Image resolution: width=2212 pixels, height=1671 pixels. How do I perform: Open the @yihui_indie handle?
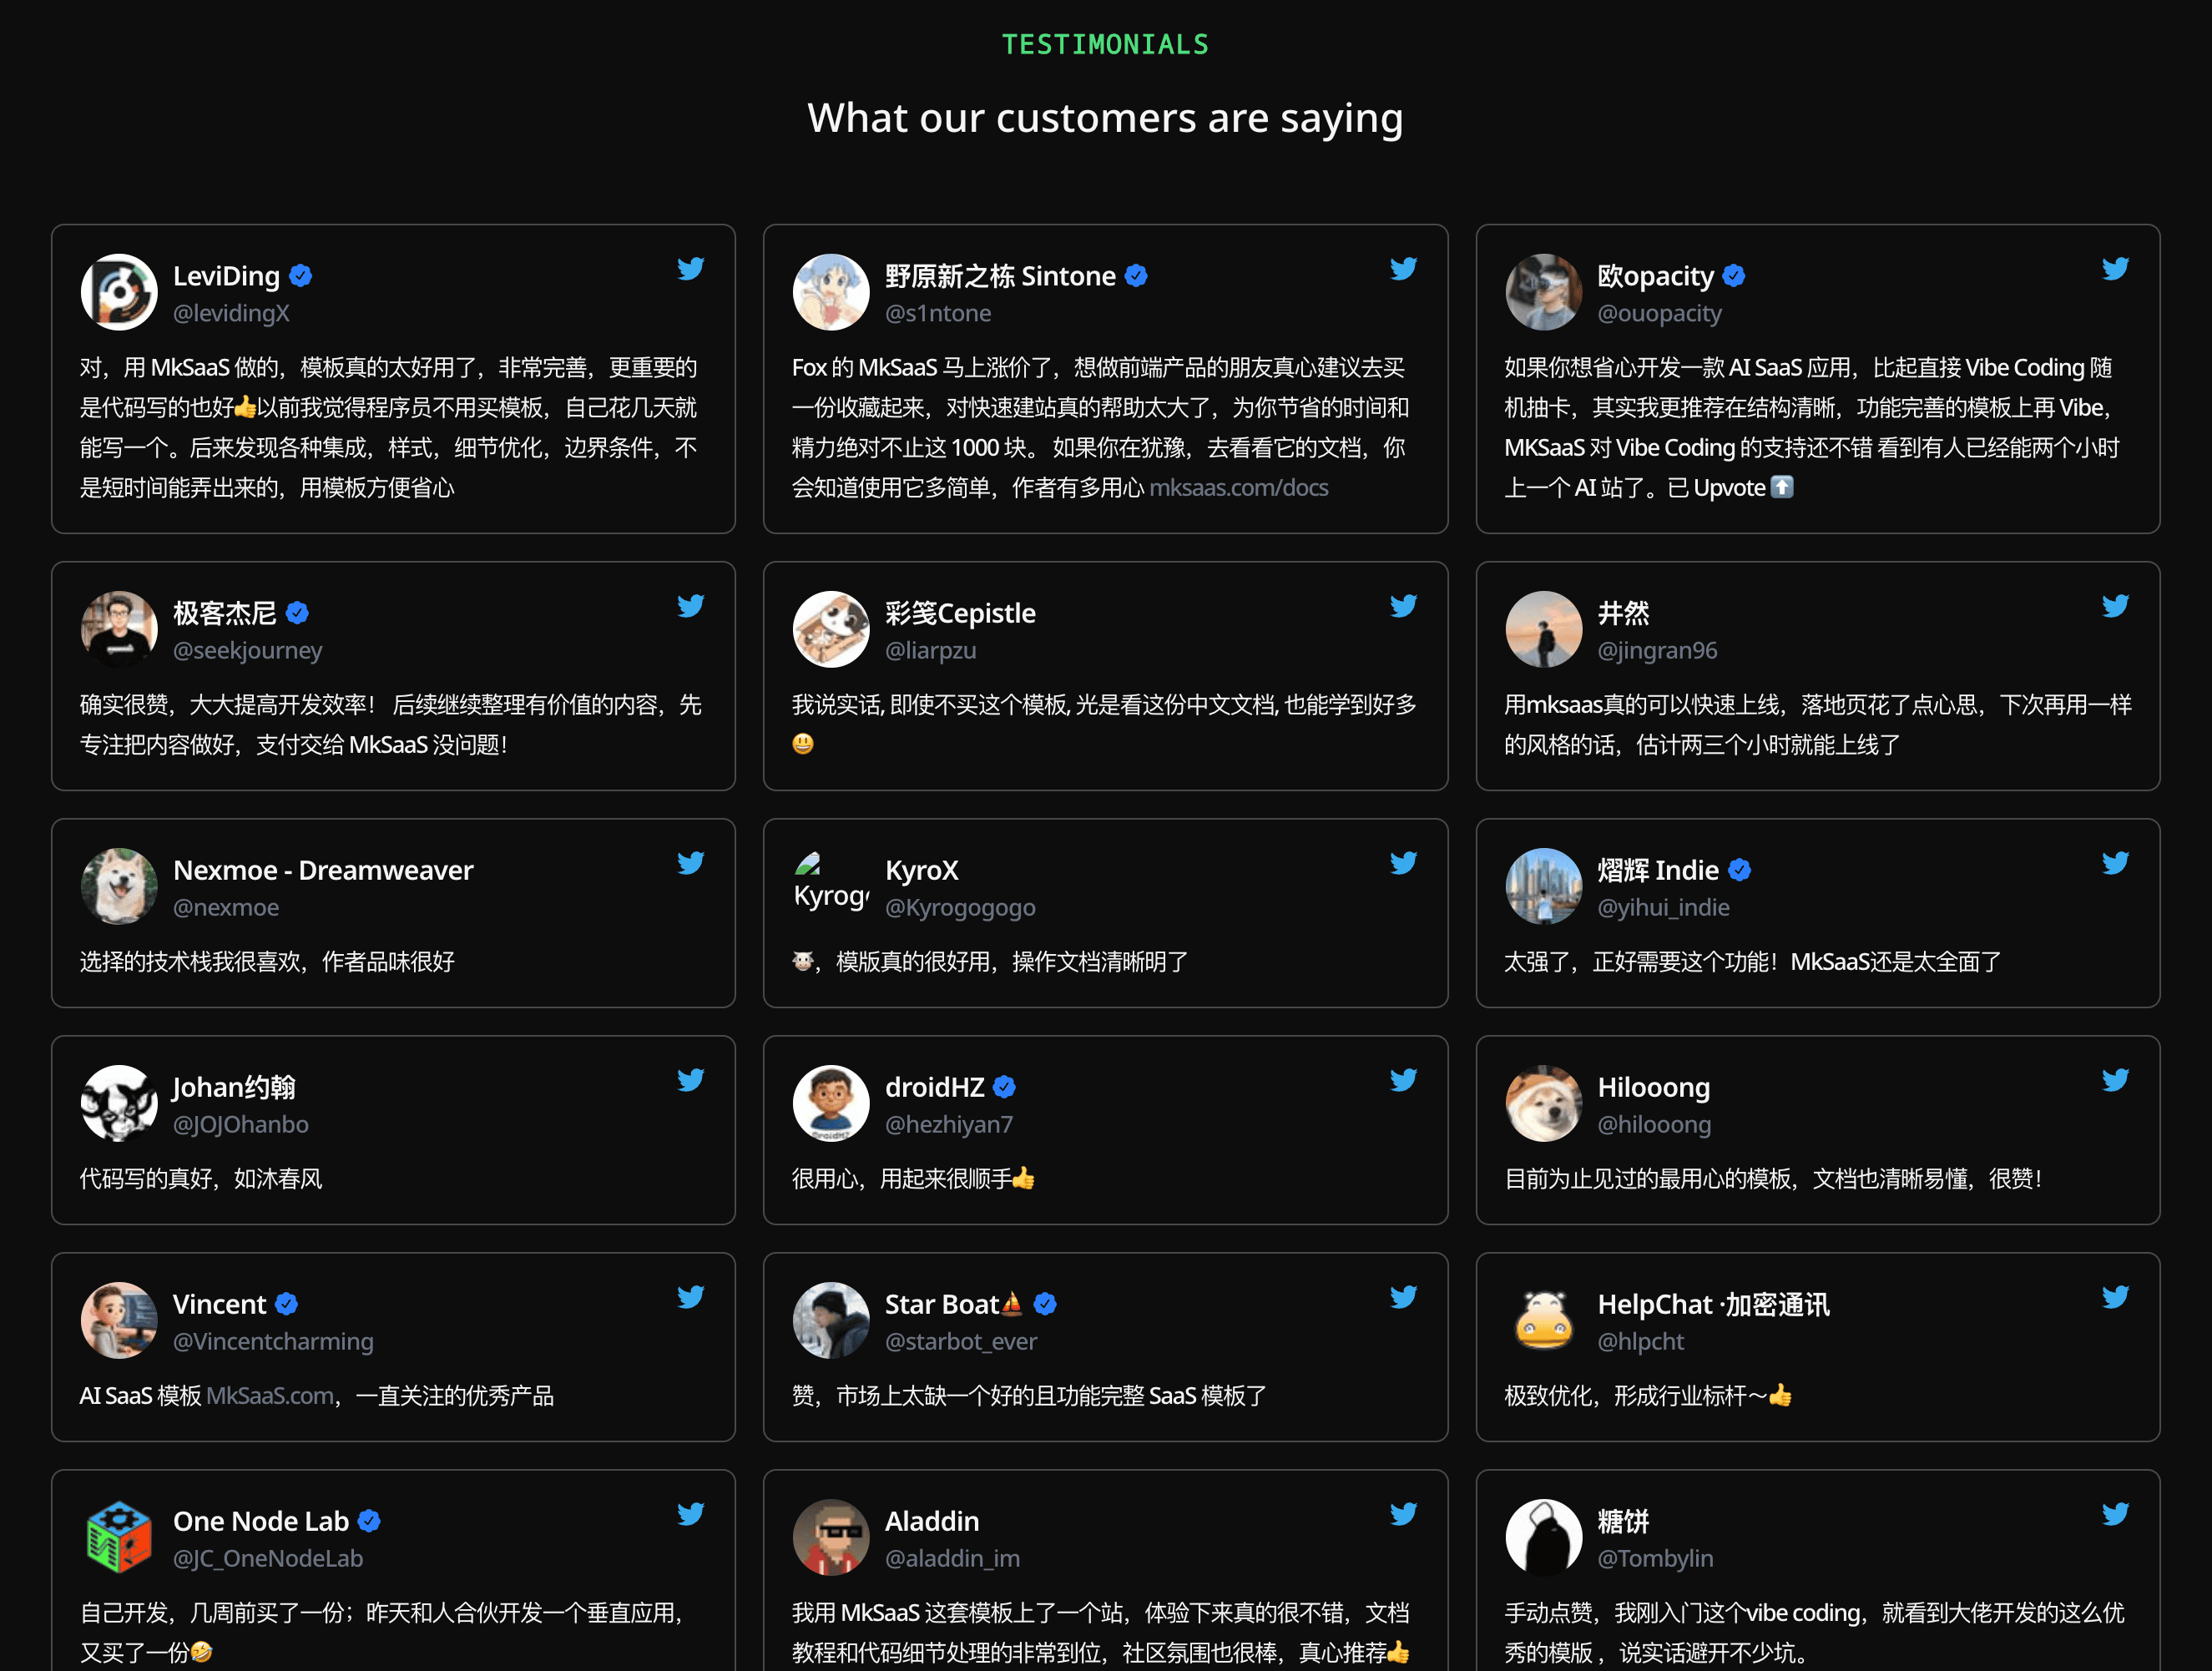(1663, 907)
